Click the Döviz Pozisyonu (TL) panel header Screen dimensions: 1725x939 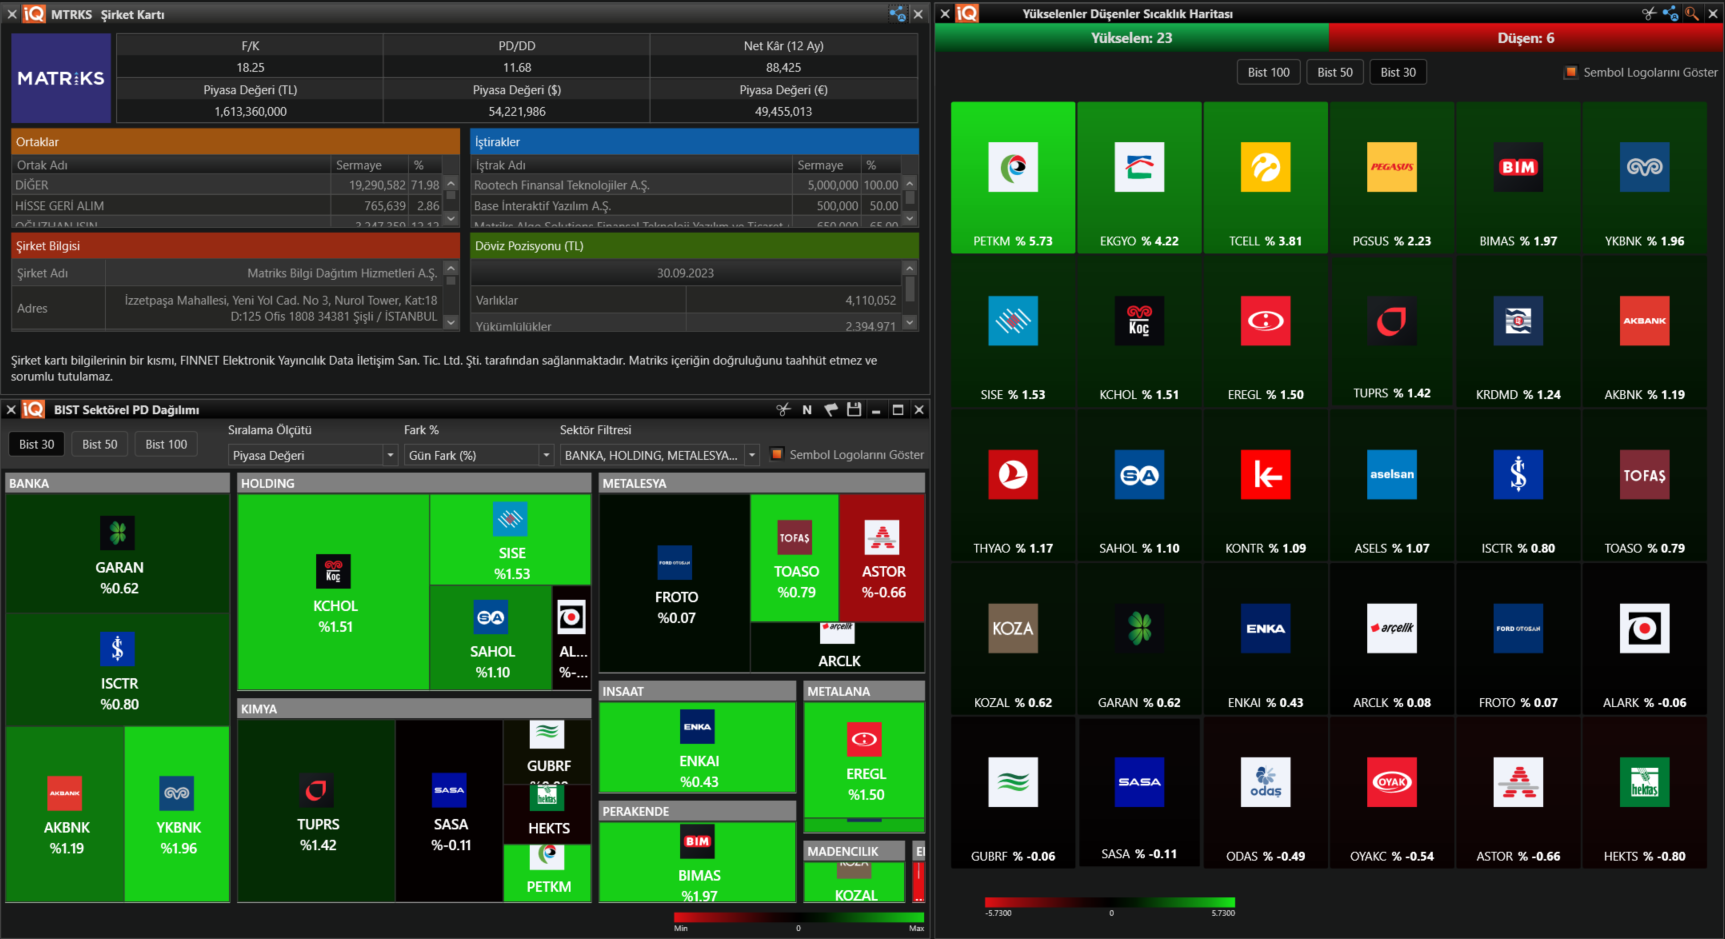point(694,246)
